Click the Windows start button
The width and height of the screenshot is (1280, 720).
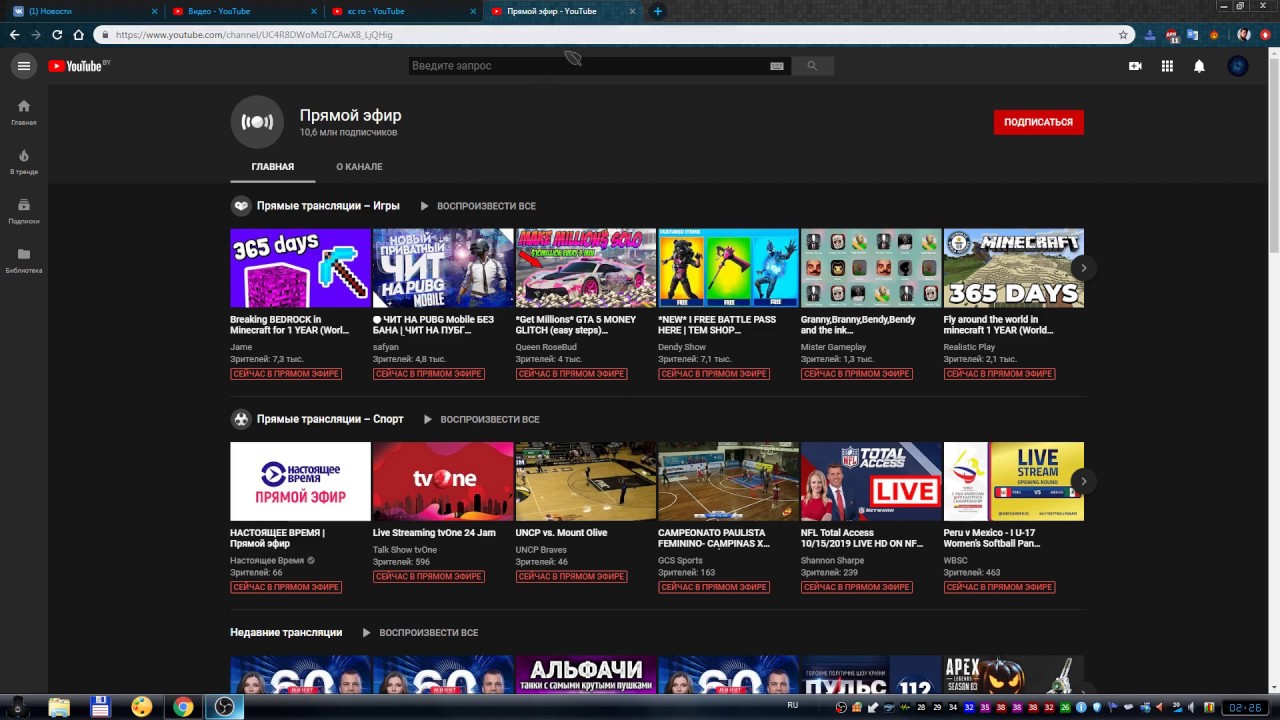(x=17, y=707)
